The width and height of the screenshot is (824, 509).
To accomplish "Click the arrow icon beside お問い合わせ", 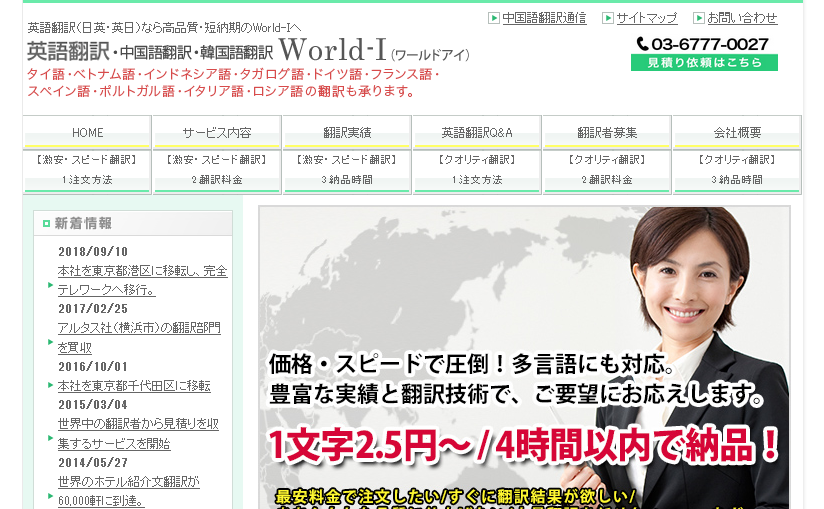I will [x=698, y=18].
